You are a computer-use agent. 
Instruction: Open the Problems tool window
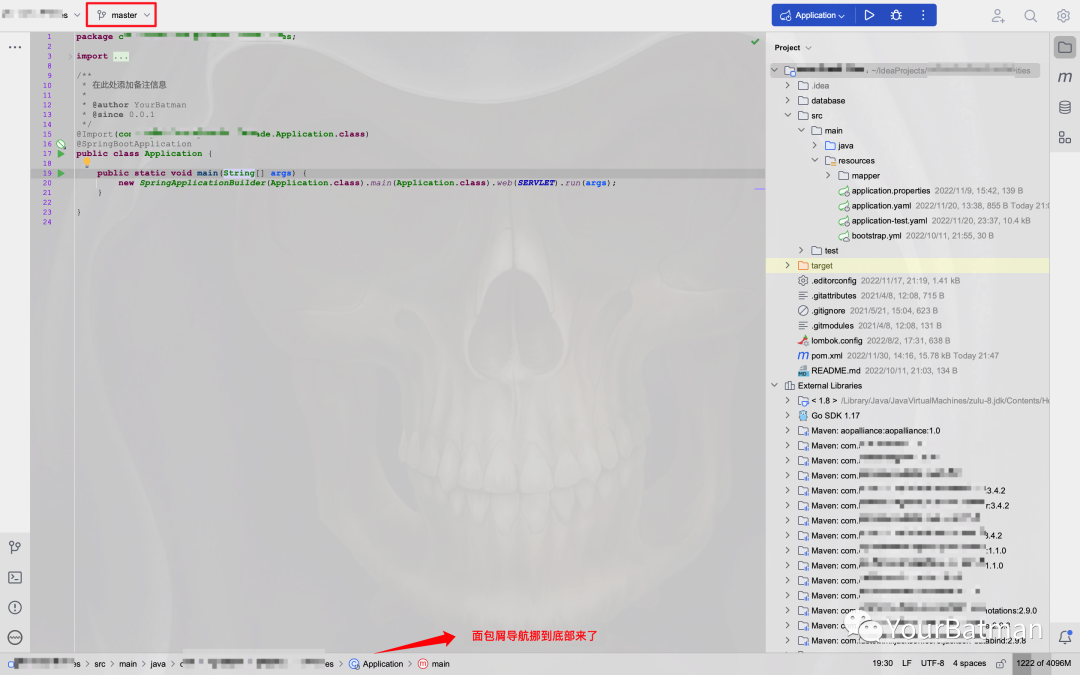point(15,607)
